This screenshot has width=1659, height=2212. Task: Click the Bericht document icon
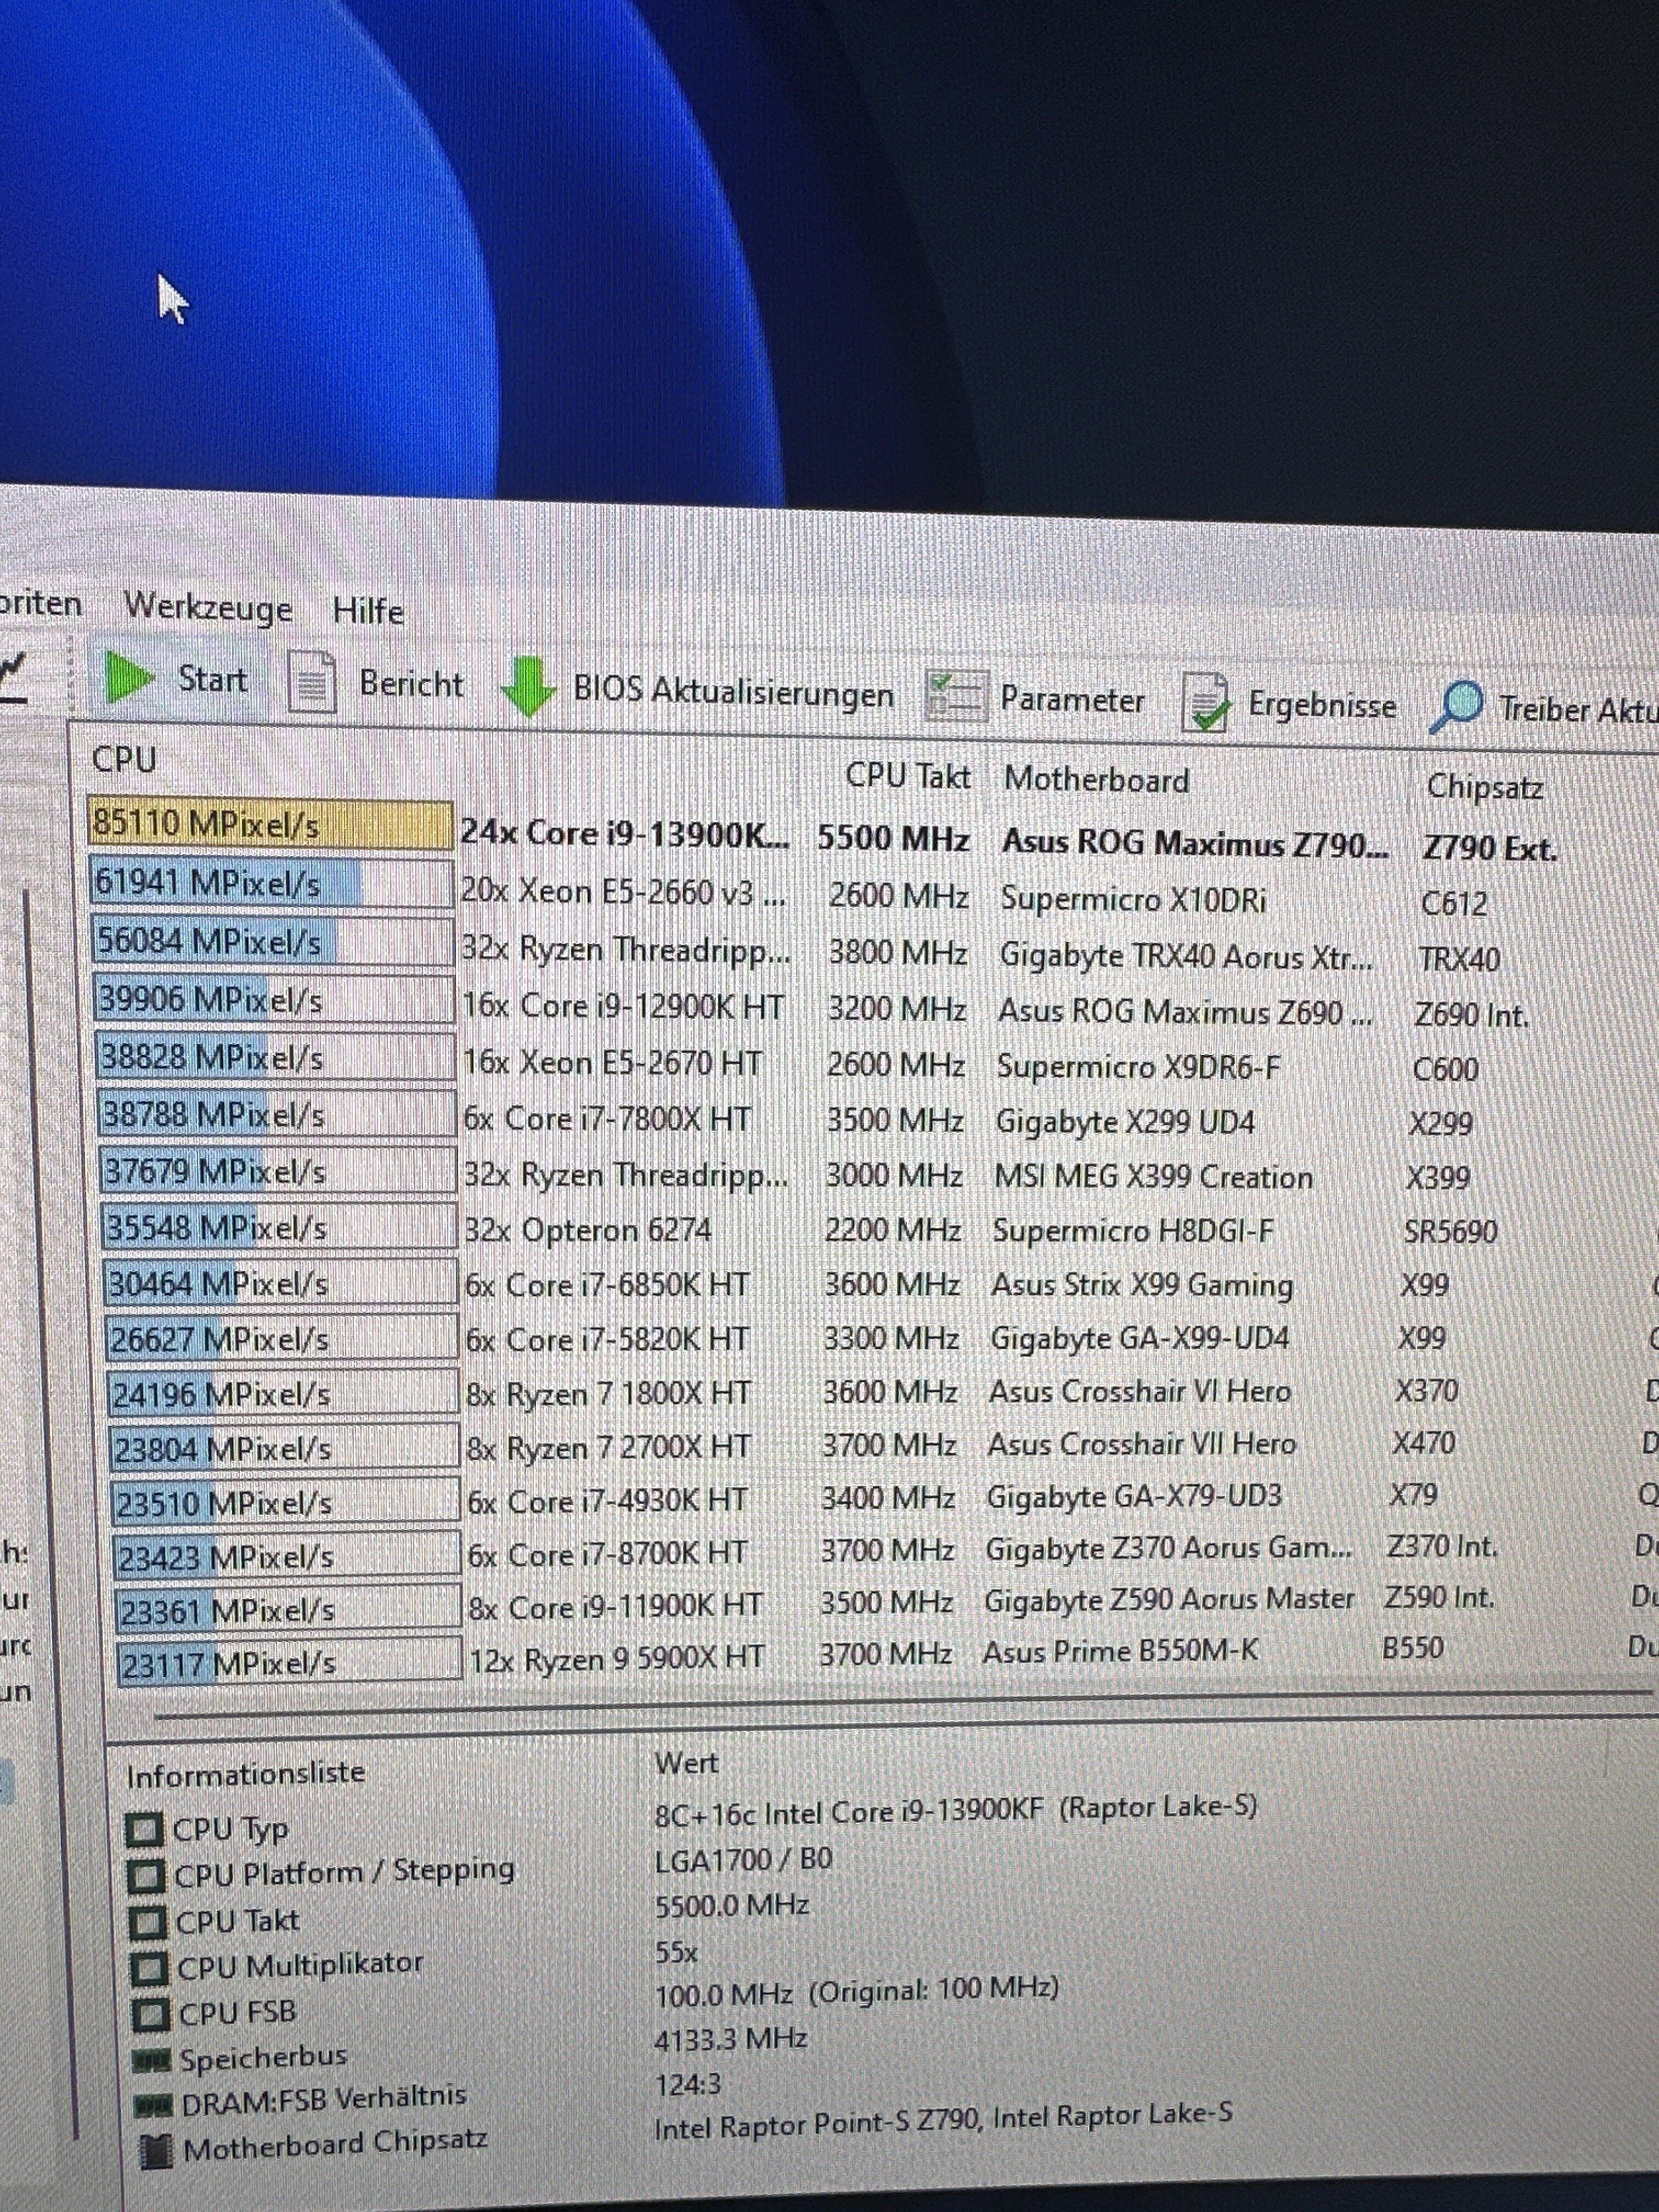311,682
